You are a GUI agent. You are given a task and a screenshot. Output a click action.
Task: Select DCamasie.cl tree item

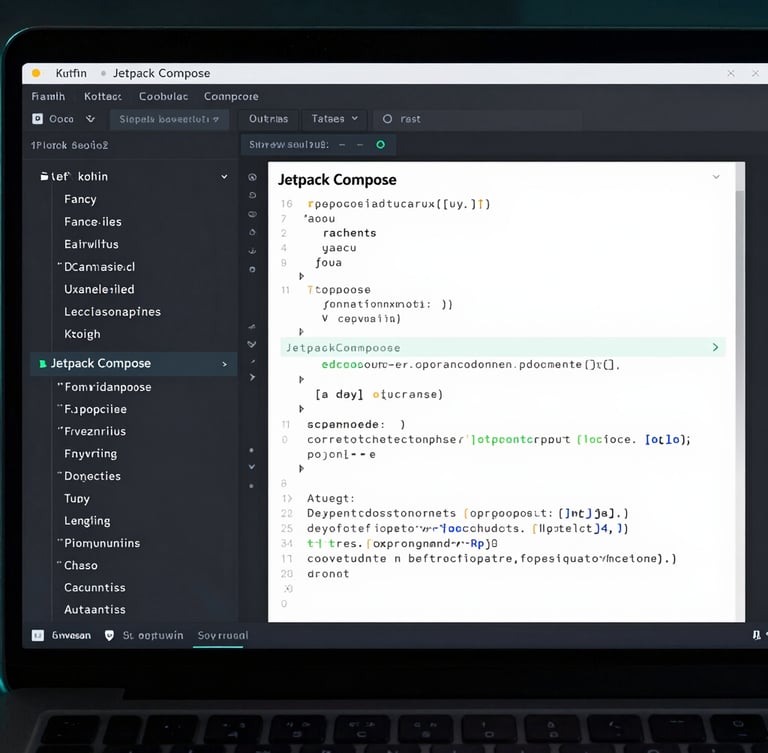[99, 267]
